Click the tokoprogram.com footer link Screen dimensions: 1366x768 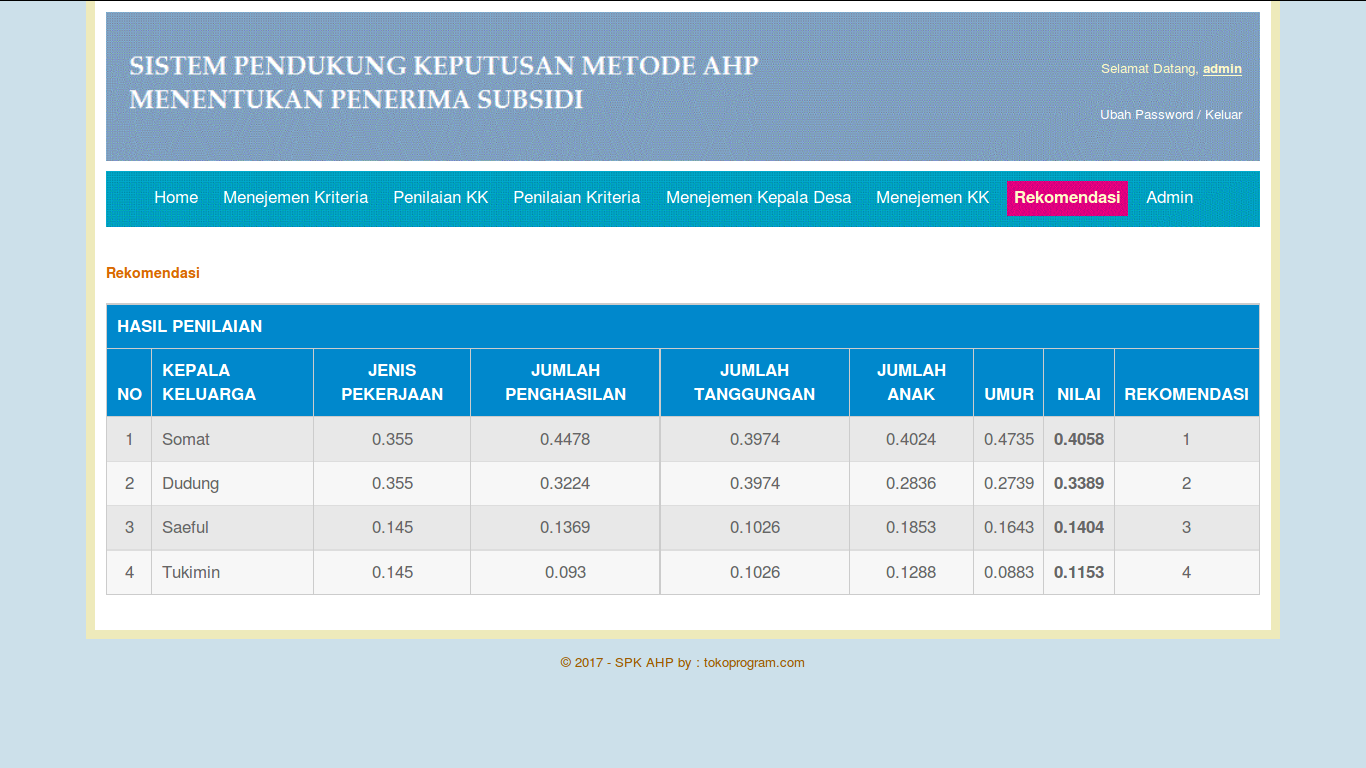point(754,662)
